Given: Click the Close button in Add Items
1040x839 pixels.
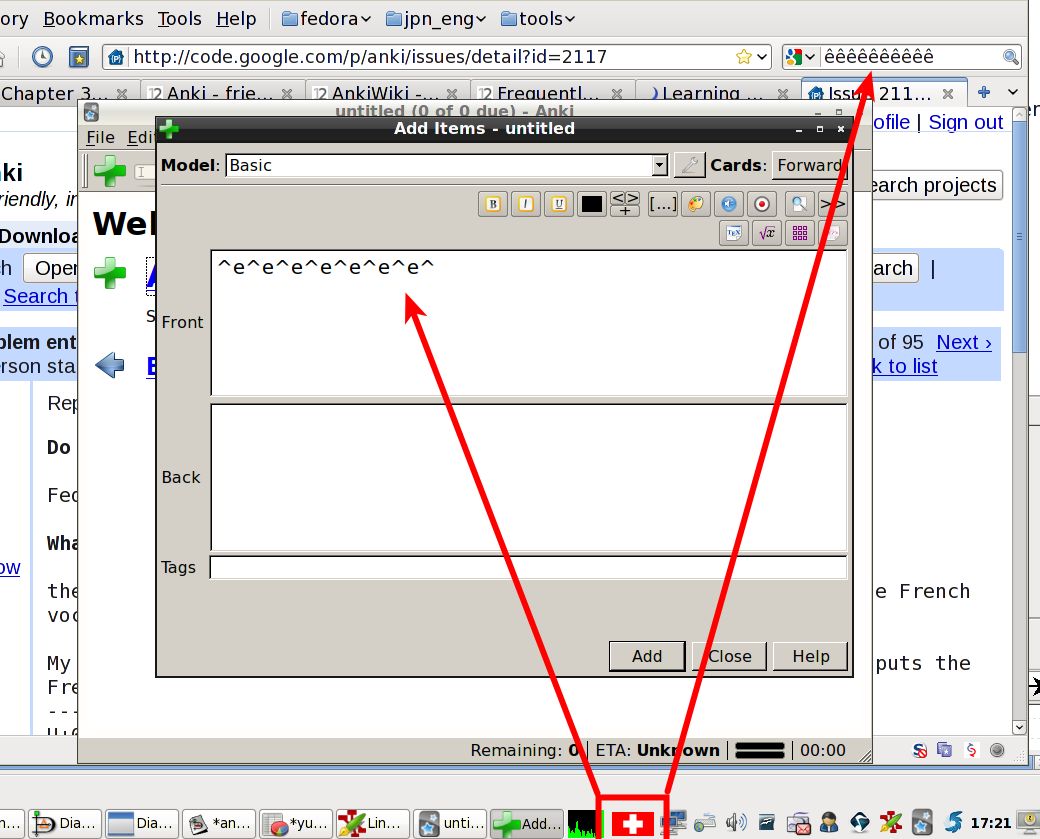Looking at the screenshot, I should pos(730,656).
